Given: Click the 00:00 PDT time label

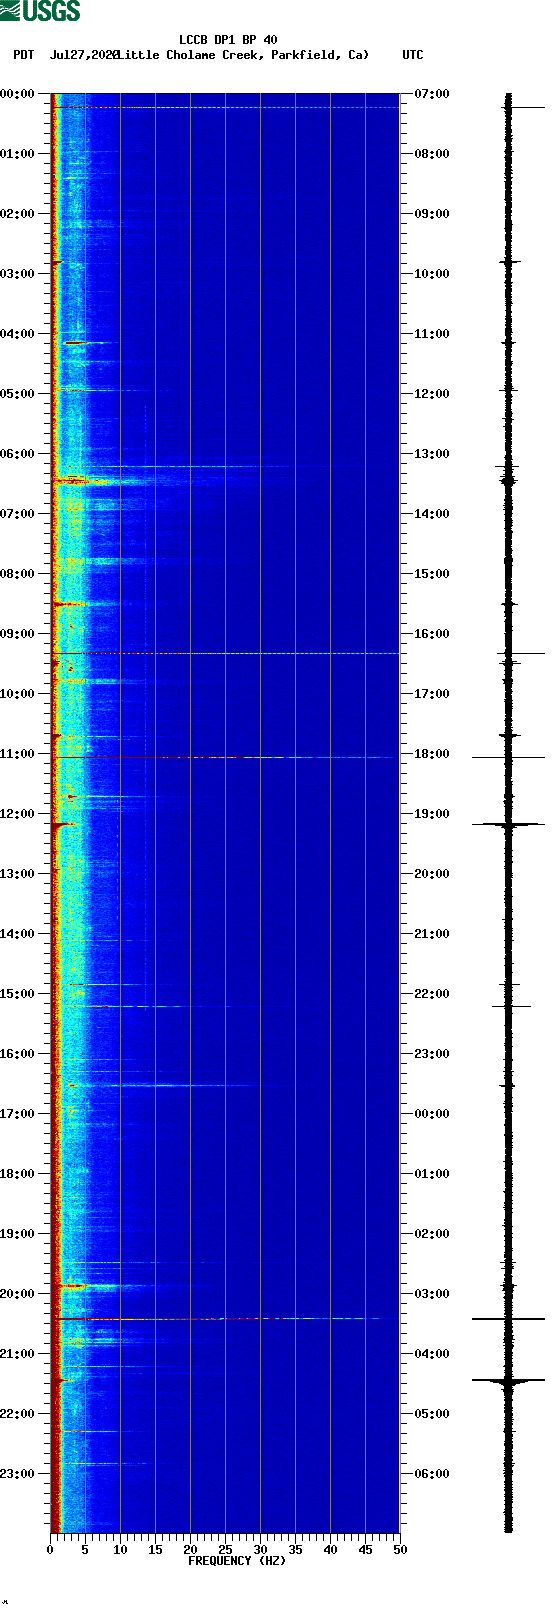Looking at the screenshot, I should [18, 94].
